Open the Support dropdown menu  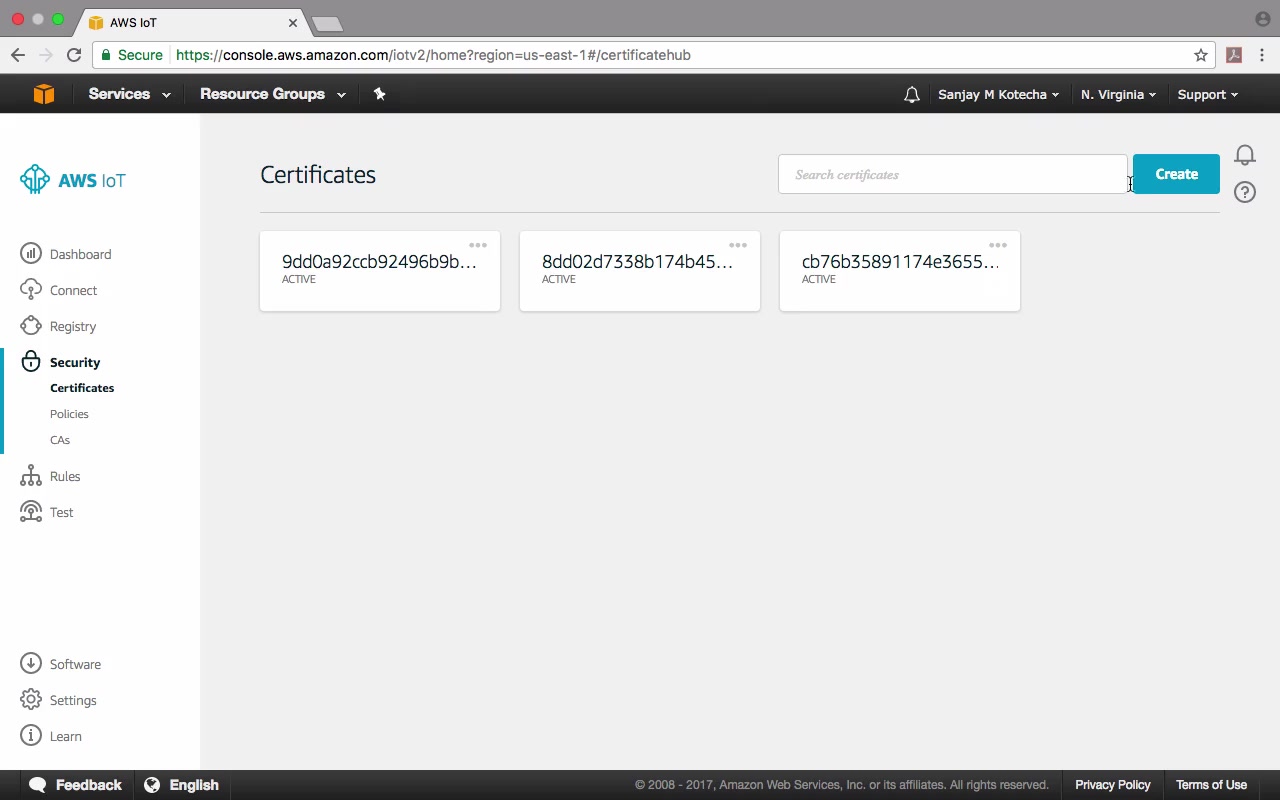pos(1207,95)
